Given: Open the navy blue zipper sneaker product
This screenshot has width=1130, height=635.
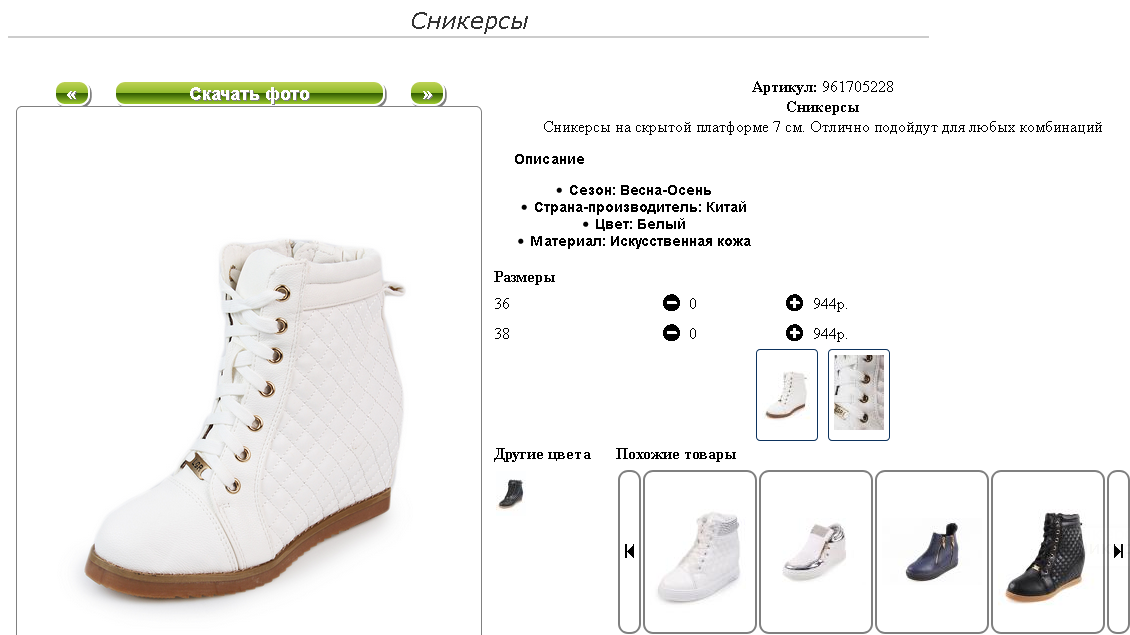Looking at the screenshot, I should pyautogui.click(x=931, y=551).
